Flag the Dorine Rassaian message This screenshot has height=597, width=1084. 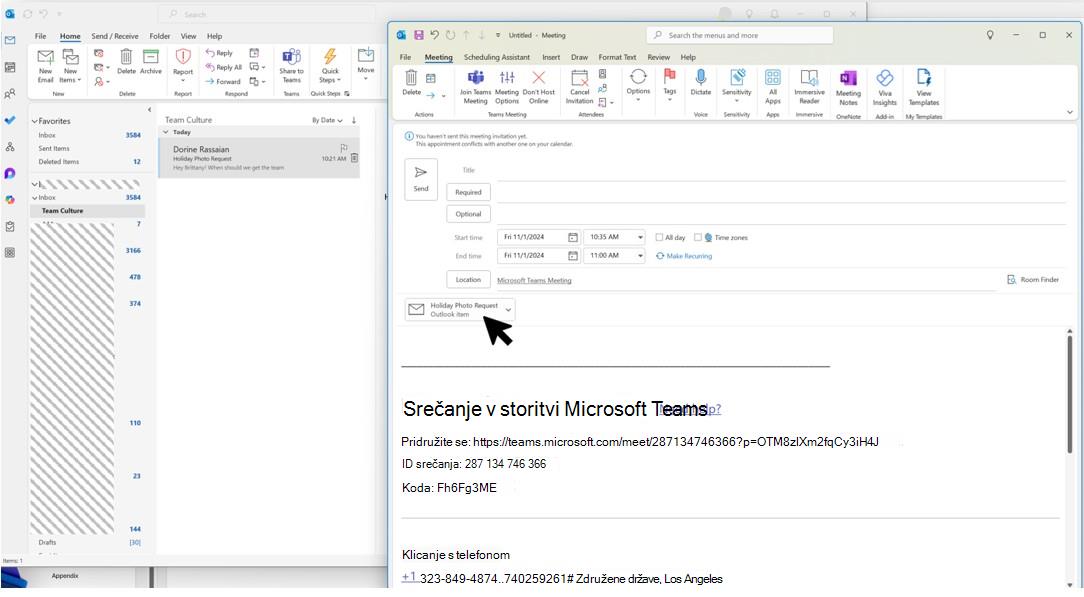[x=344, y=148]
